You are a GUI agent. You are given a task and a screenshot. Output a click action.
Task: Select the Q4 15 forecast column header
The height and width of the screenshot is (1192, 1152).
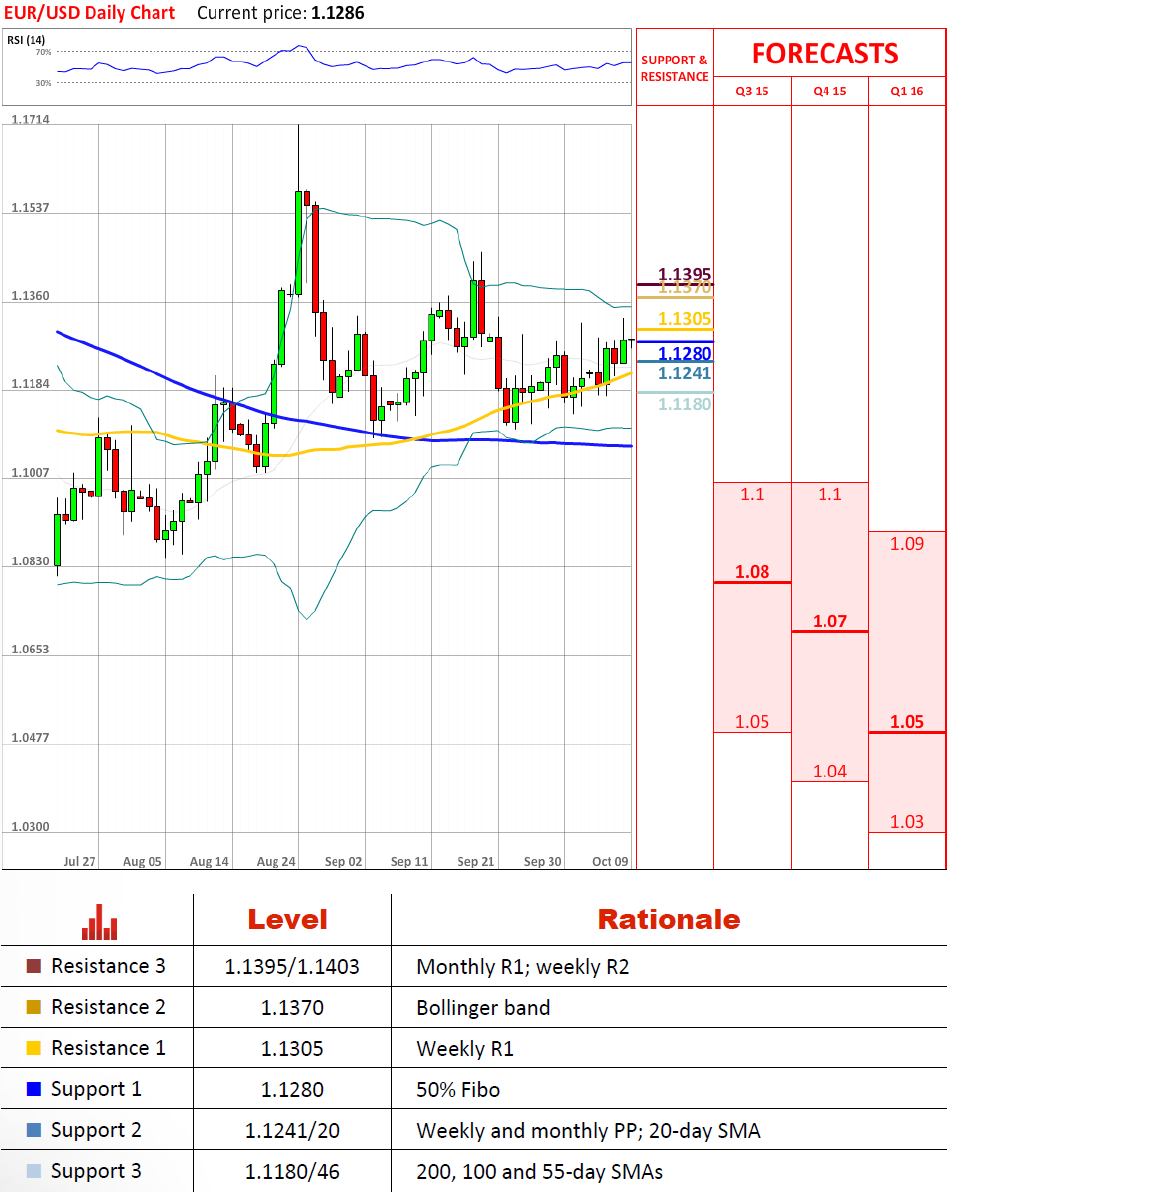pyautogui.click(x=830, y=91)
